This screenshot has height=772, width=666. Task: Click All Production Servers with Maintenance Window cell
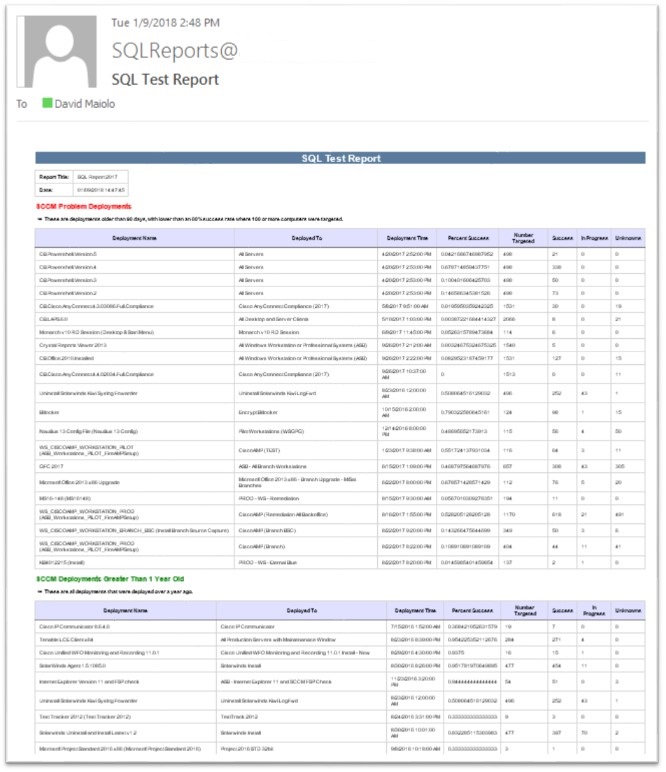[302, 640]
